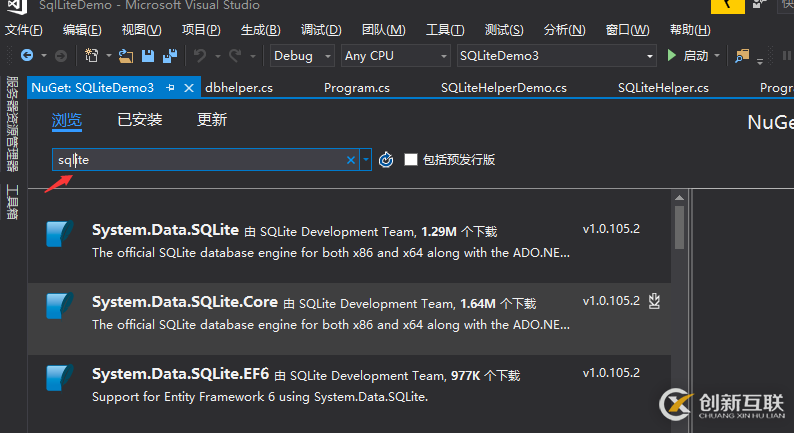
Task: Click the New Project toolbar icon
Action: point(92,55)
